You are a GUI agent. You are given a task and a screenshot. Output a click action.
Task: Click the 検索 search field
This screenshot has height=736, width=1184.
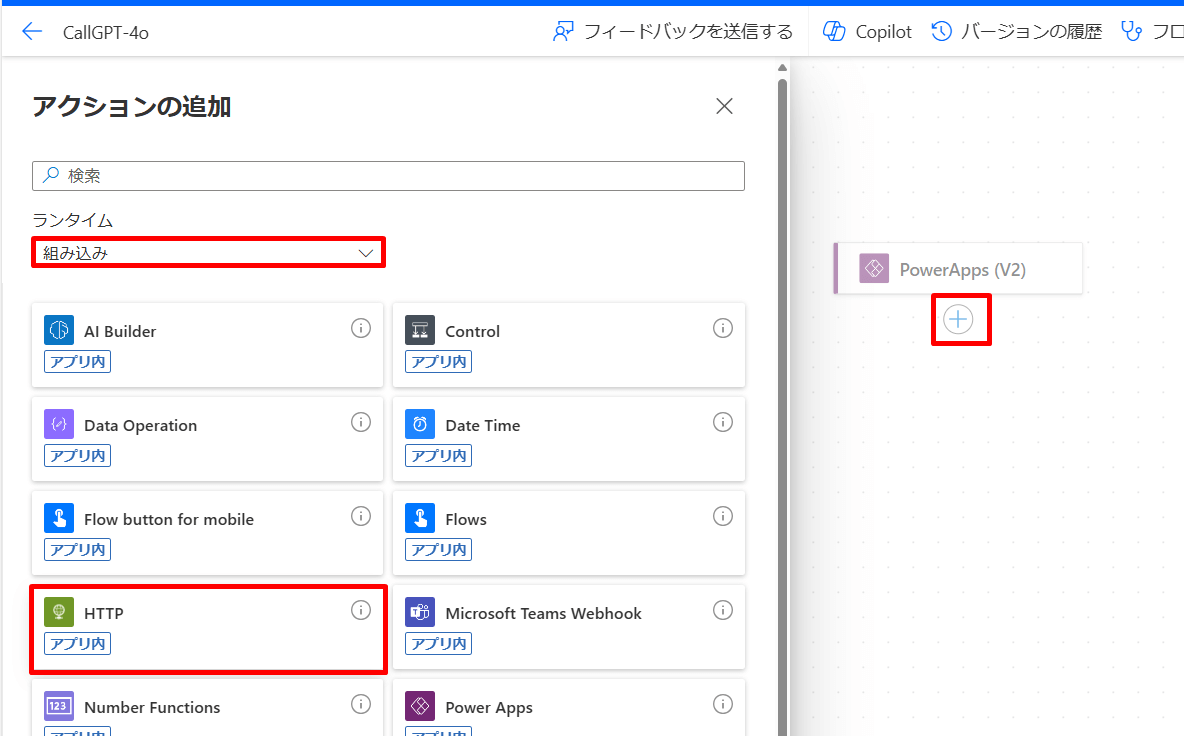pyautogui.click(x=388, y=176)
